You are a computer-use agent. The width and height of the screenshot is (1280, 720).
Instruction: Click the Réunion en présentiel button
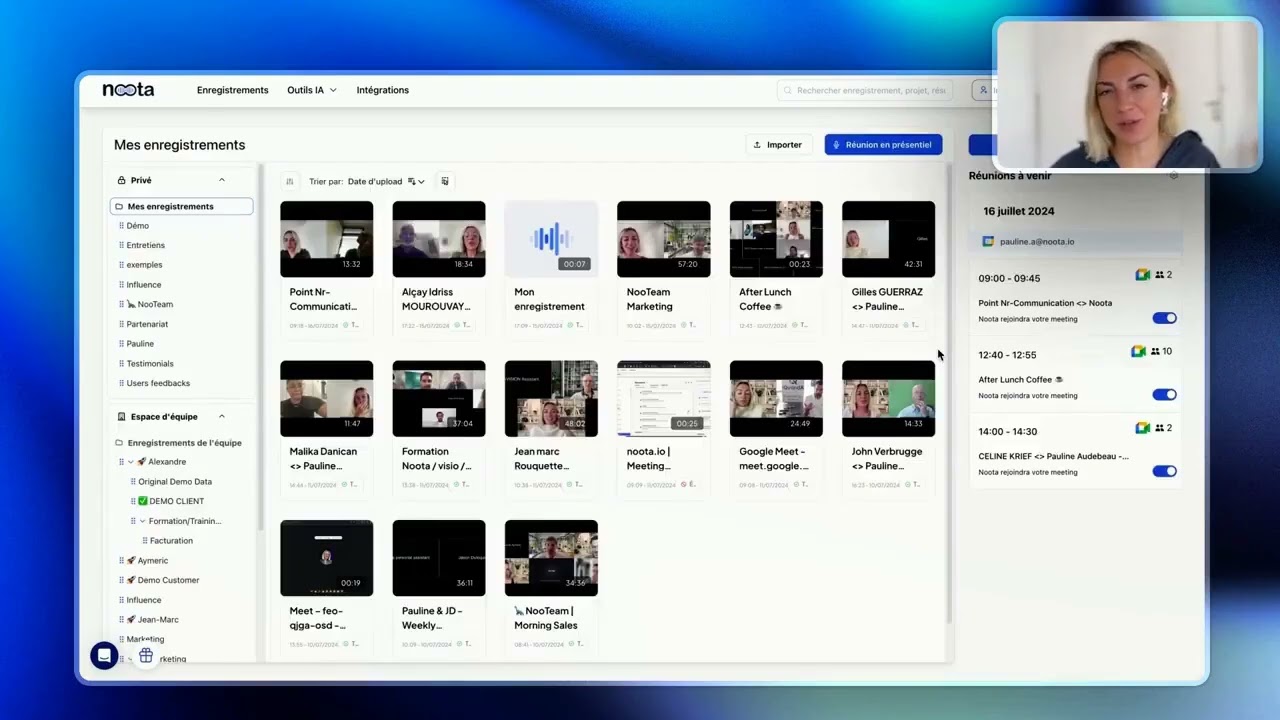(883, 145)
